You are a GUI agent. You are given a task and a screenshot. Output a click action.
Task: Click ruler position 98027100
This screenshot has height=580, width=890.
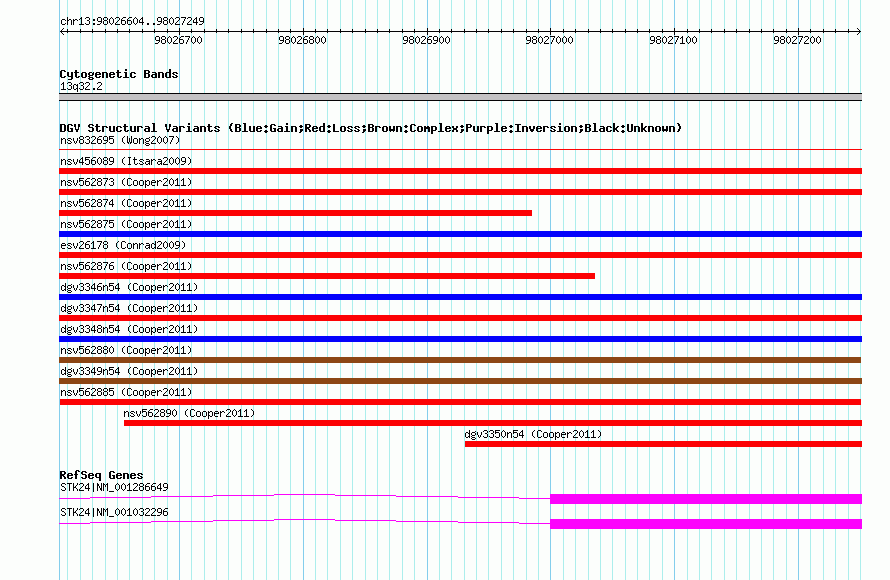[x=673, y=40]
